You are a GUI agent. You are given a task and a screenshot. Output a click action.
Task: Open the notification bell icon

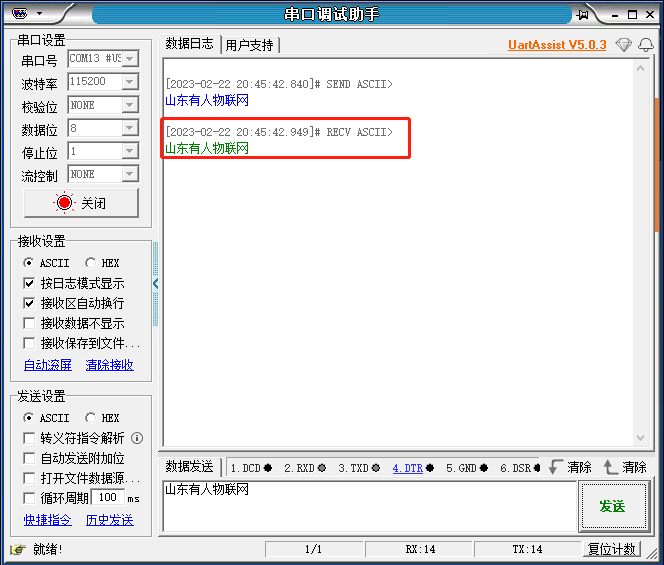tap(646, 44)
